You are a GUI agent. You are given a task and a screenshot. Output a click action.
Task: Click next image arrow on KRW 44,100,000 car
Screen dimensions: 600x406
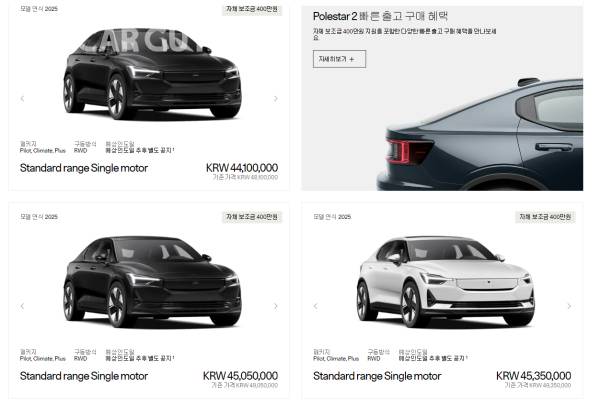point(276,99)
